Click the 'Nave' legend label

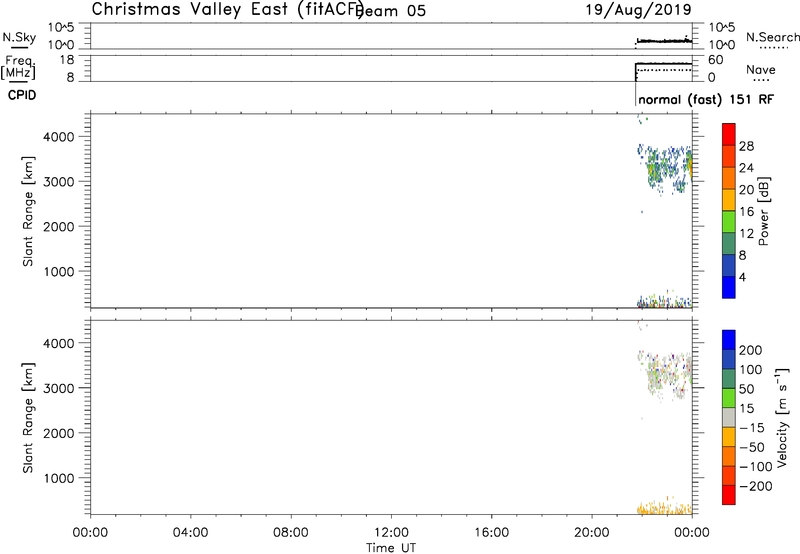click(x=761, y=70)
